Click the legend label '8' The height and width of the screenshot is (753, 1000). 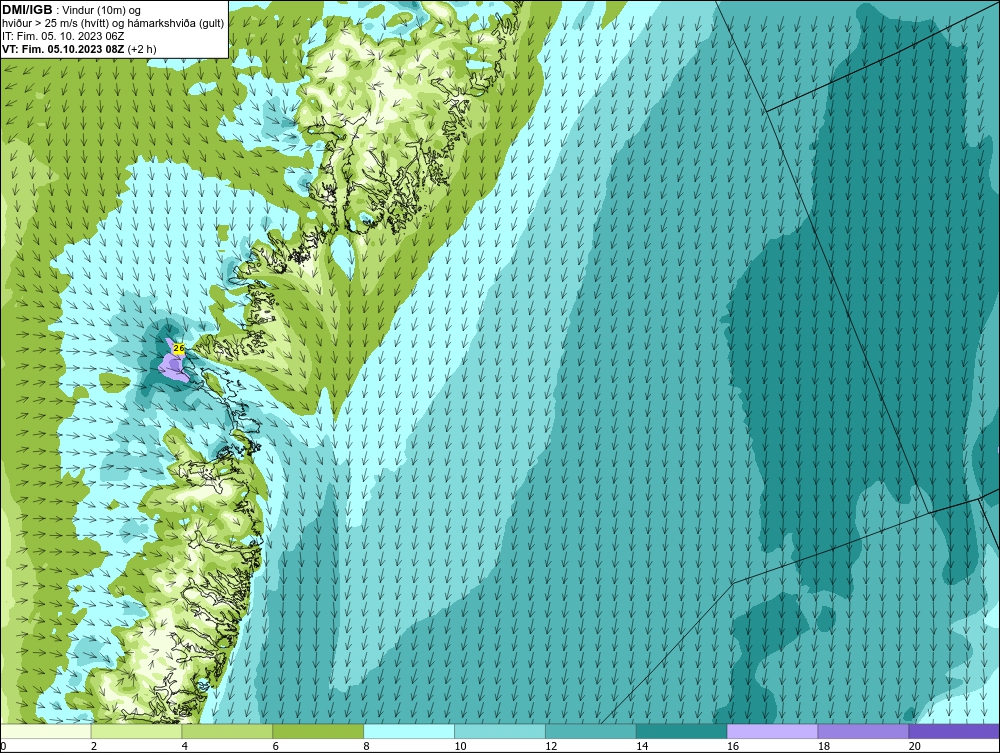point(367,746)
